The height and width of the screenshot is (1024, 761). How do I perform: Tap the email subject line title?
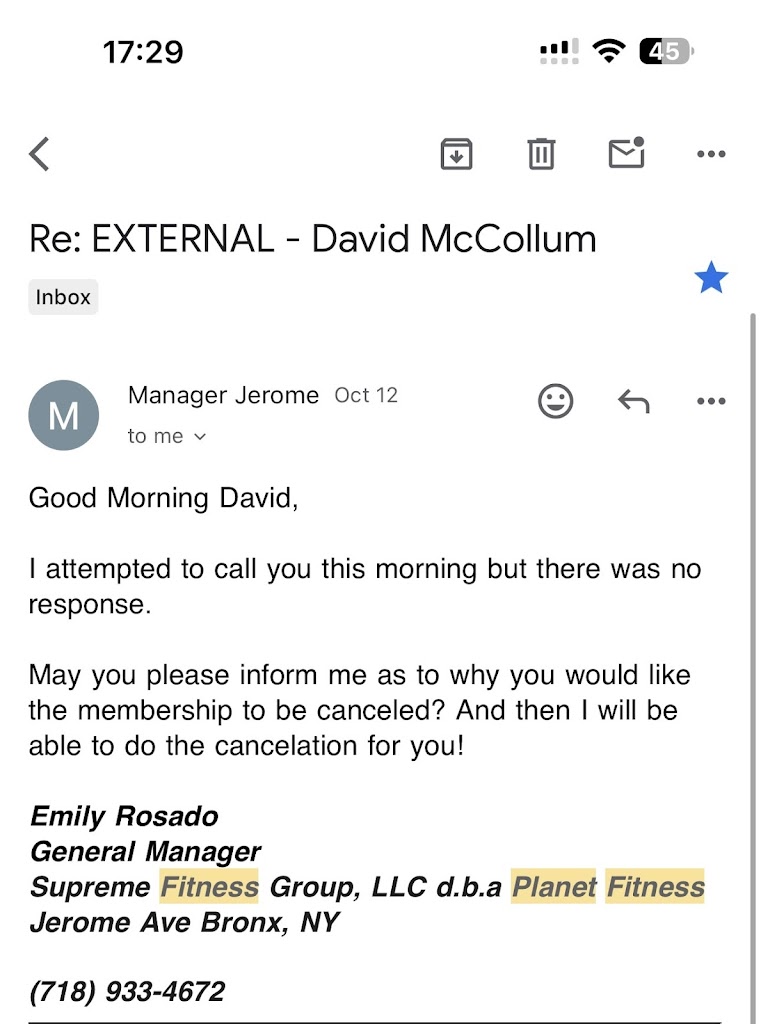(313, 239)
